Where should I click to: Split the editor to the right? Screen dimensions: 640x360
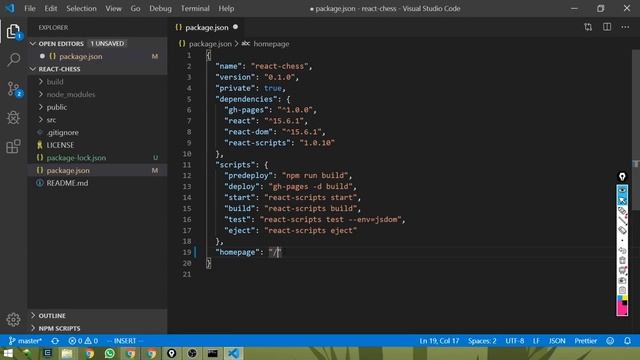tap(607, 27)
